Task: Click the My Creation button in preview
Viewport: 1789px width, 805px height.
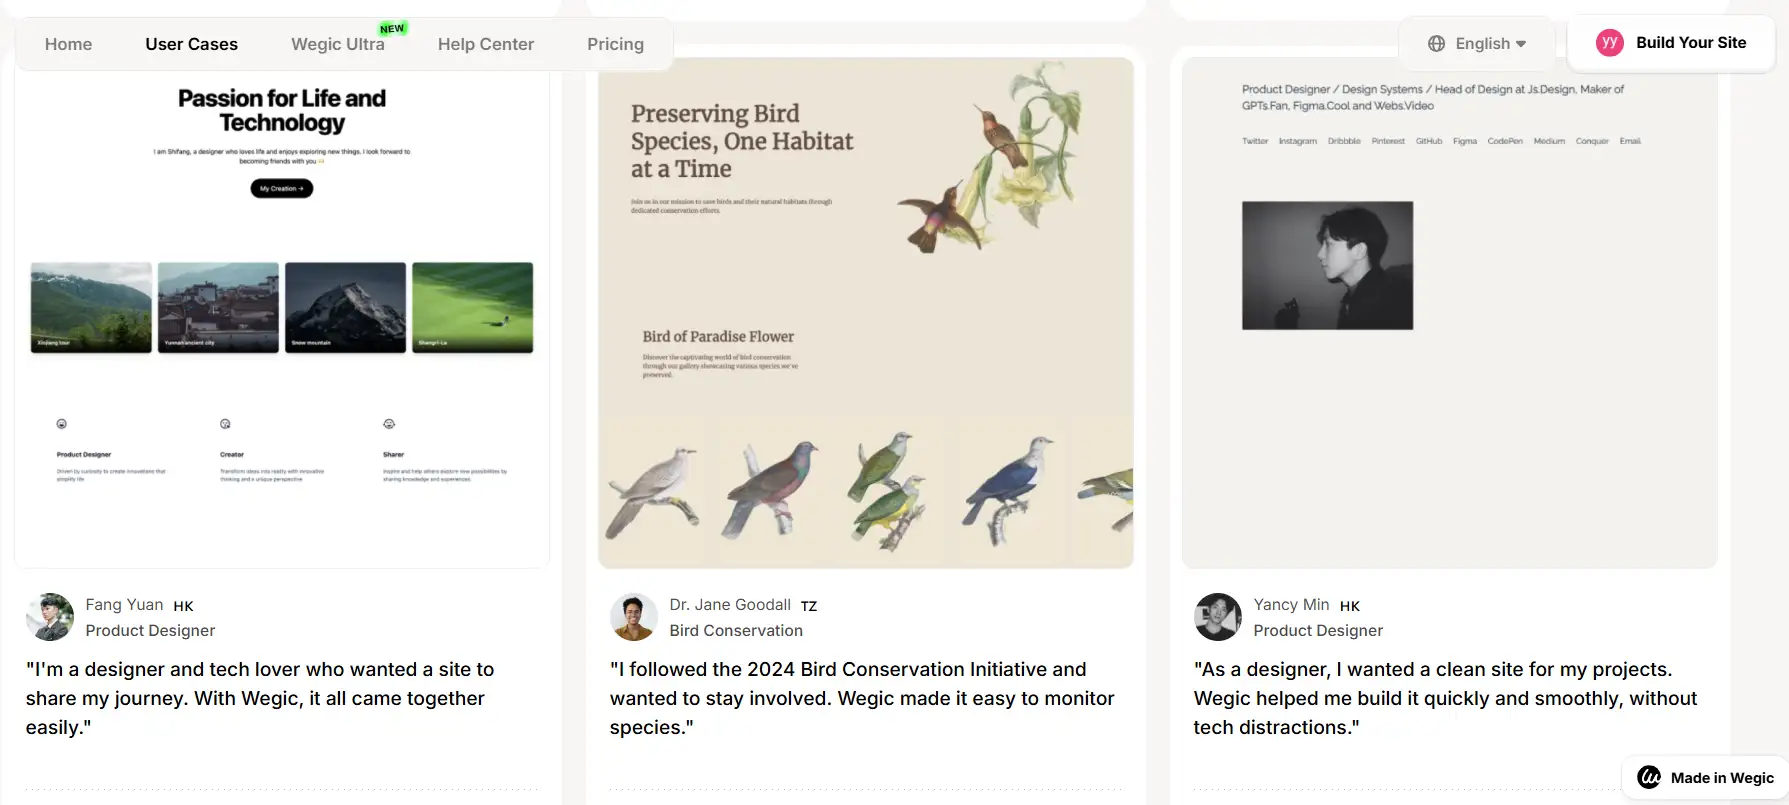Action: click(x=281, y=188)
